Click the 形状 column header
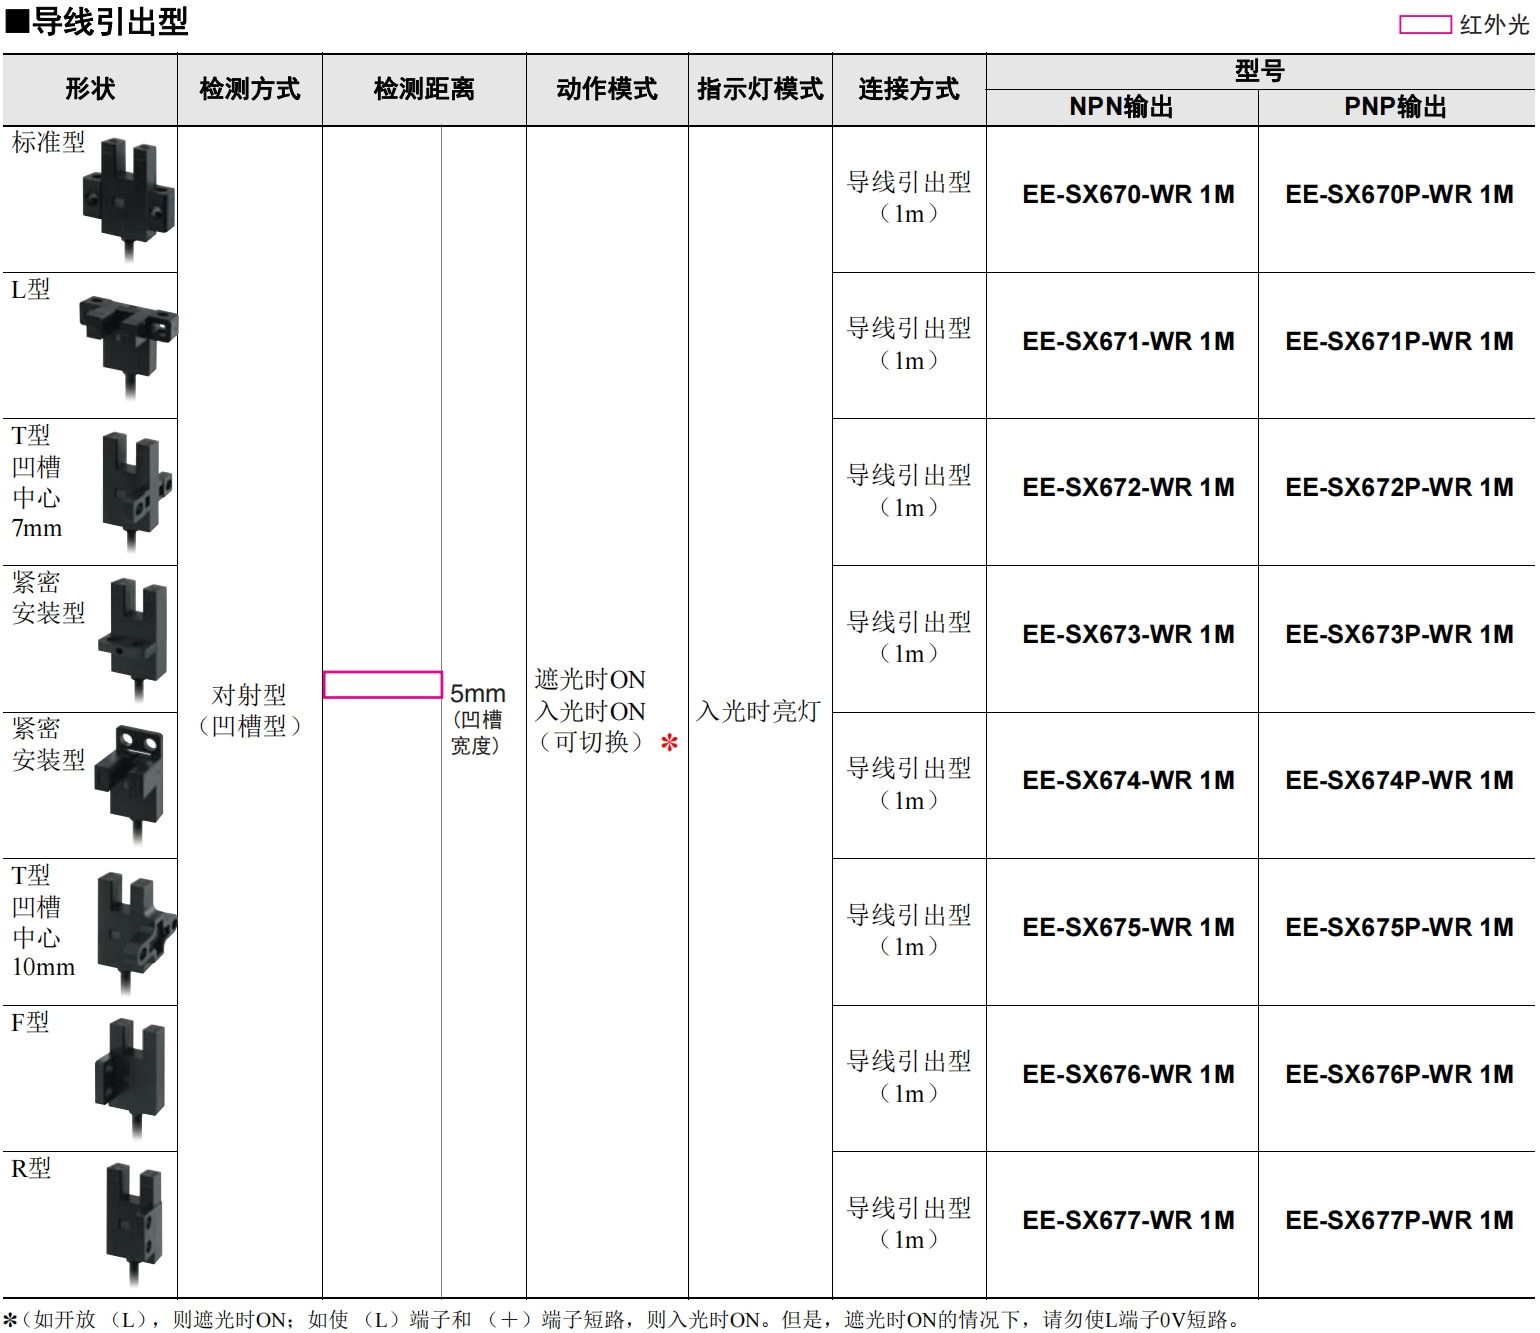1540x1333 pixels. click(90, 89)
